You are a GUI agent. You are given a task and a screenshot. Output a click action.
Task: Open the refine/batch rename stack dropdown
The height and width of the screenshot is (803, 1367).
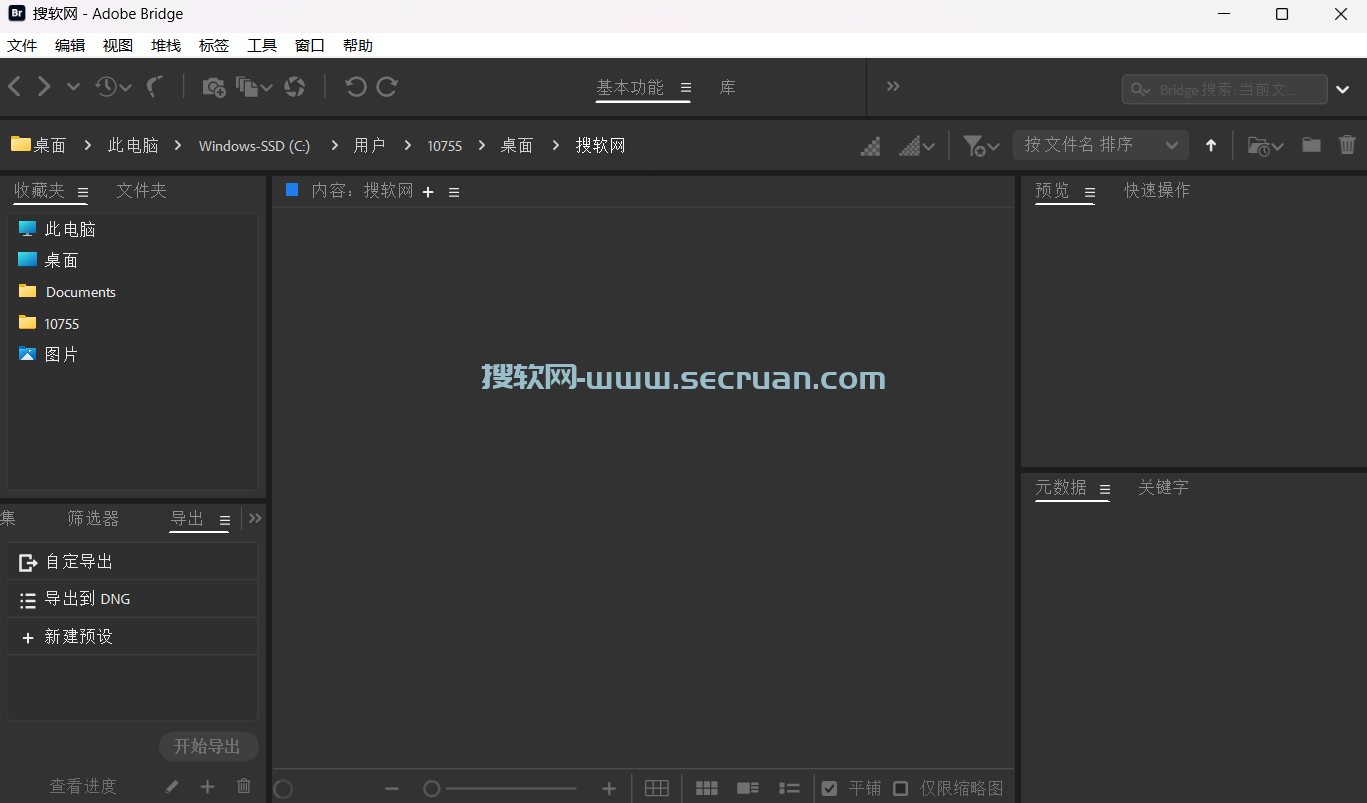254,87
